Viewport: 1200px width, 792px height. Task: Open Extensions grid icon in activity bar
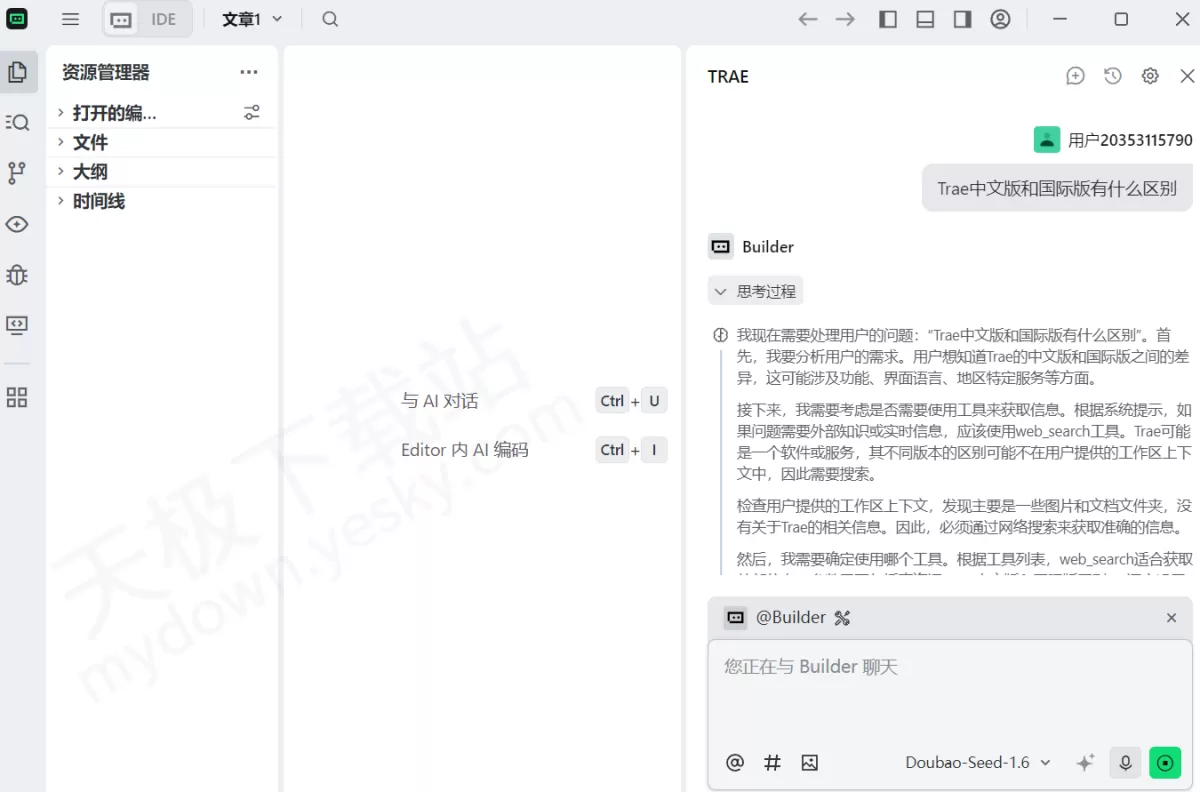click(x=17, y=397)
